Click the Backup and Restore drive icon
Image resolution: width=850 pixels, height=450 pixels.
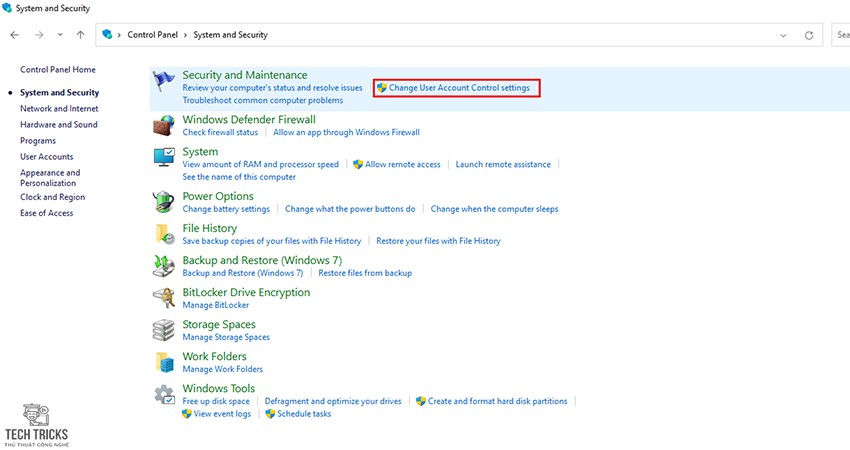click(x=164, y=266)
